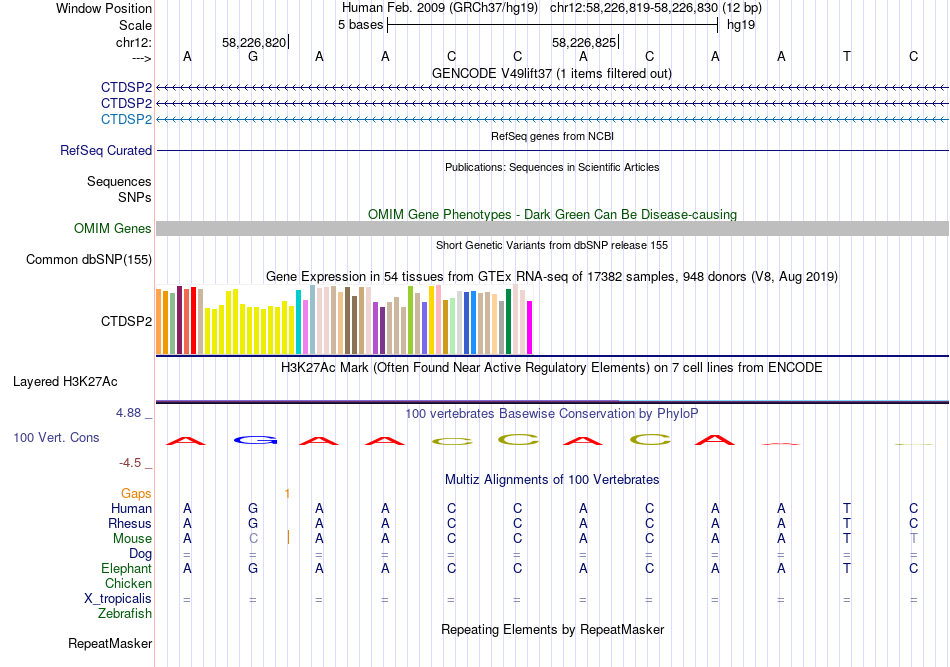Open Multiz Alignments of 100 Vertebrates title

tap(552, 480)
